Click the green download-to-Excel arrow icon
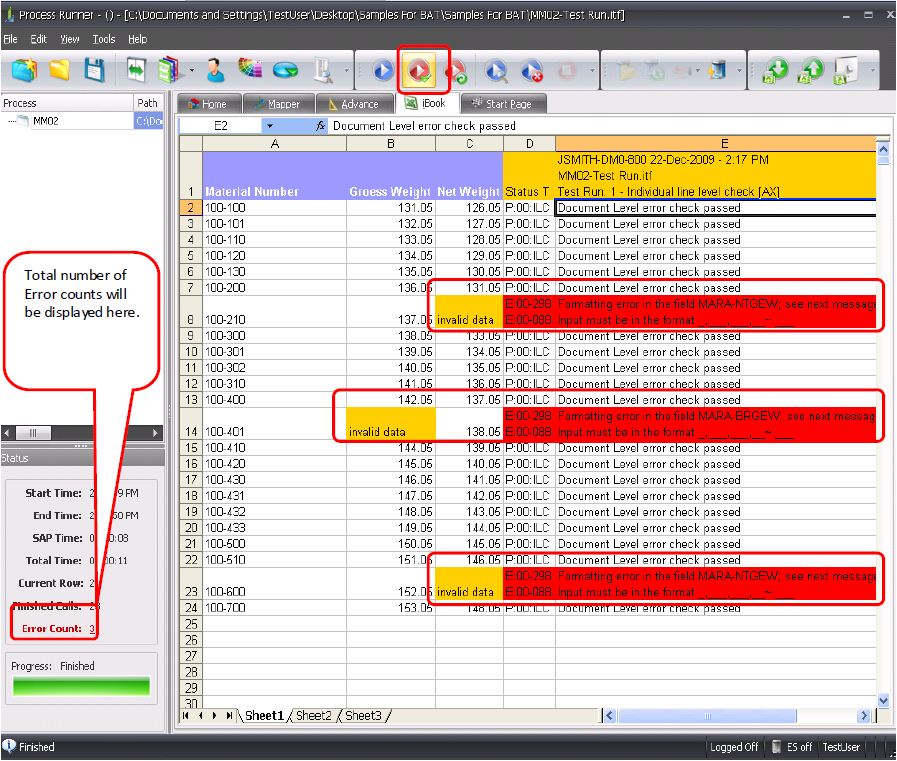This screenshot has width=897, height=761. click(776, 70)
